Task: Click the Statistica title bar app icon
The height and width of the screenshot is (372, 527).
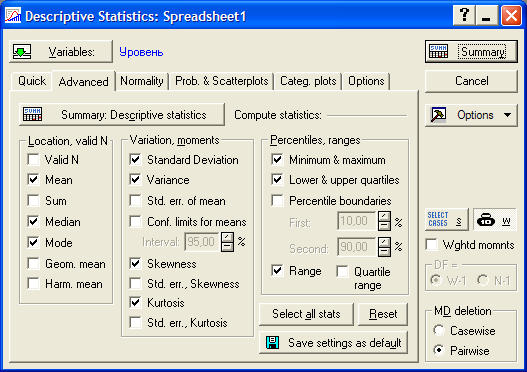Action: click(13, 15)
